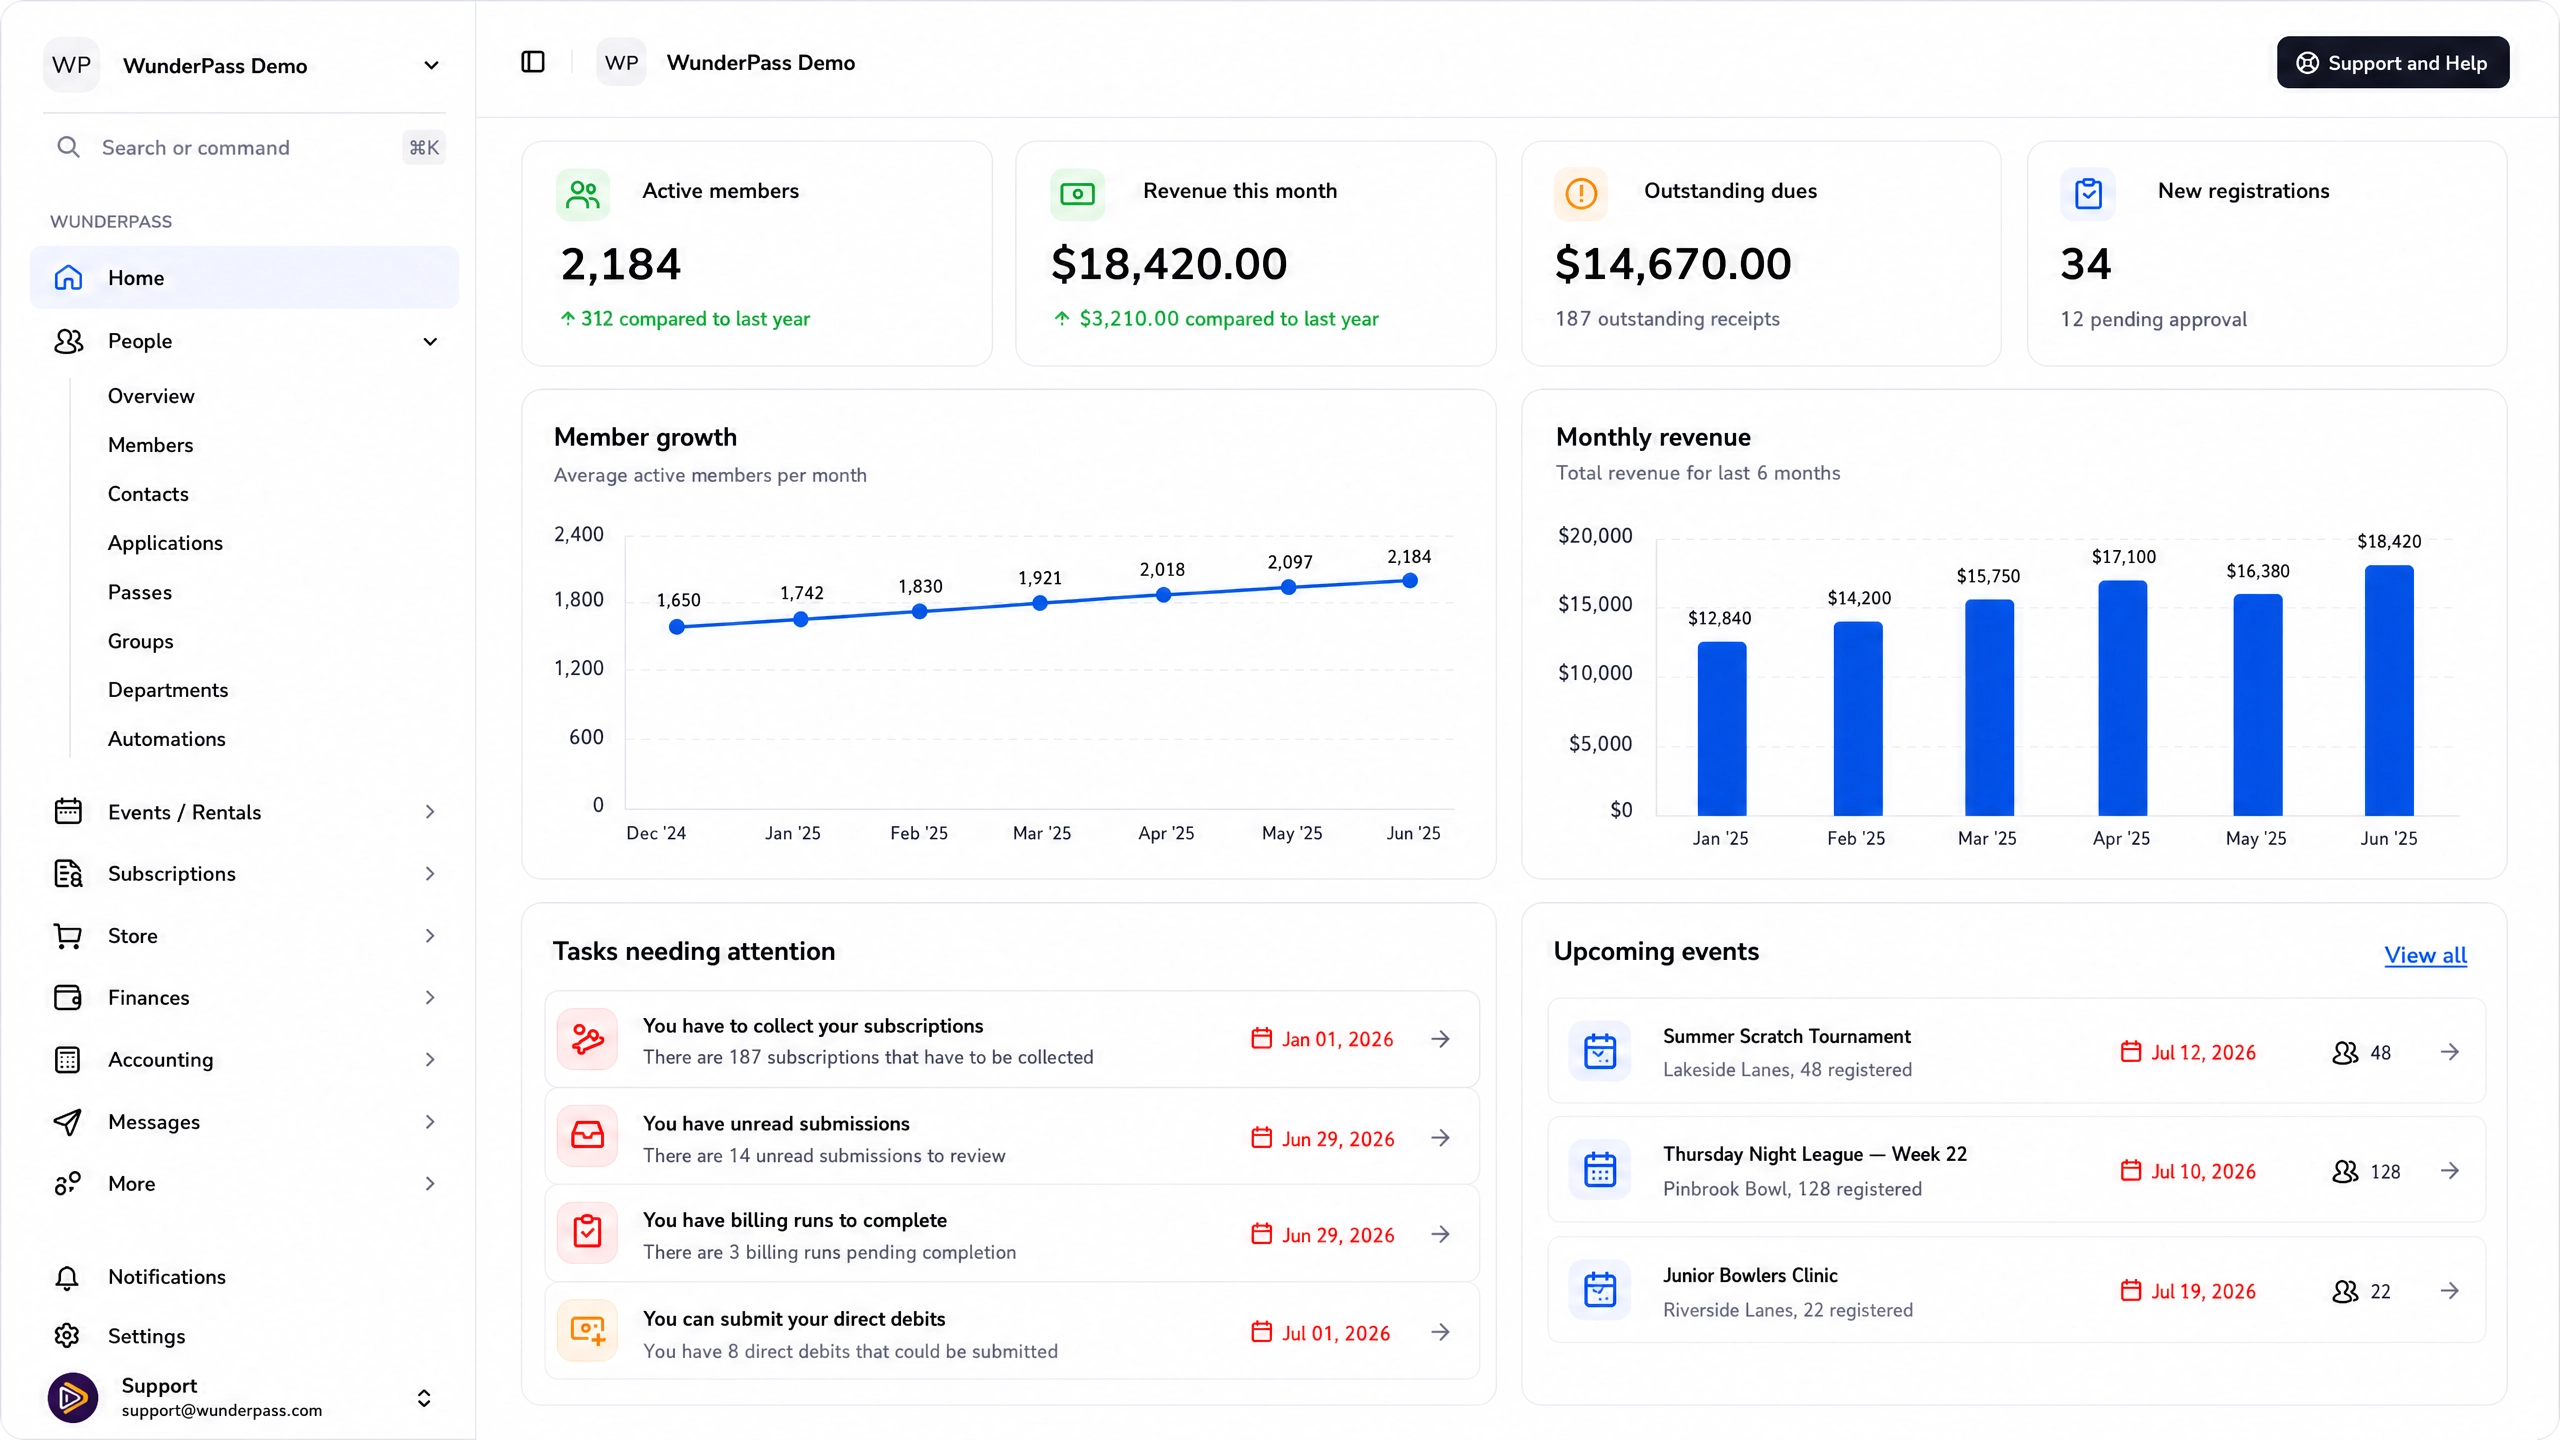Click the Accounting calculator icon
Screen dimensions: 2560x1440
tap(68, 1059)
